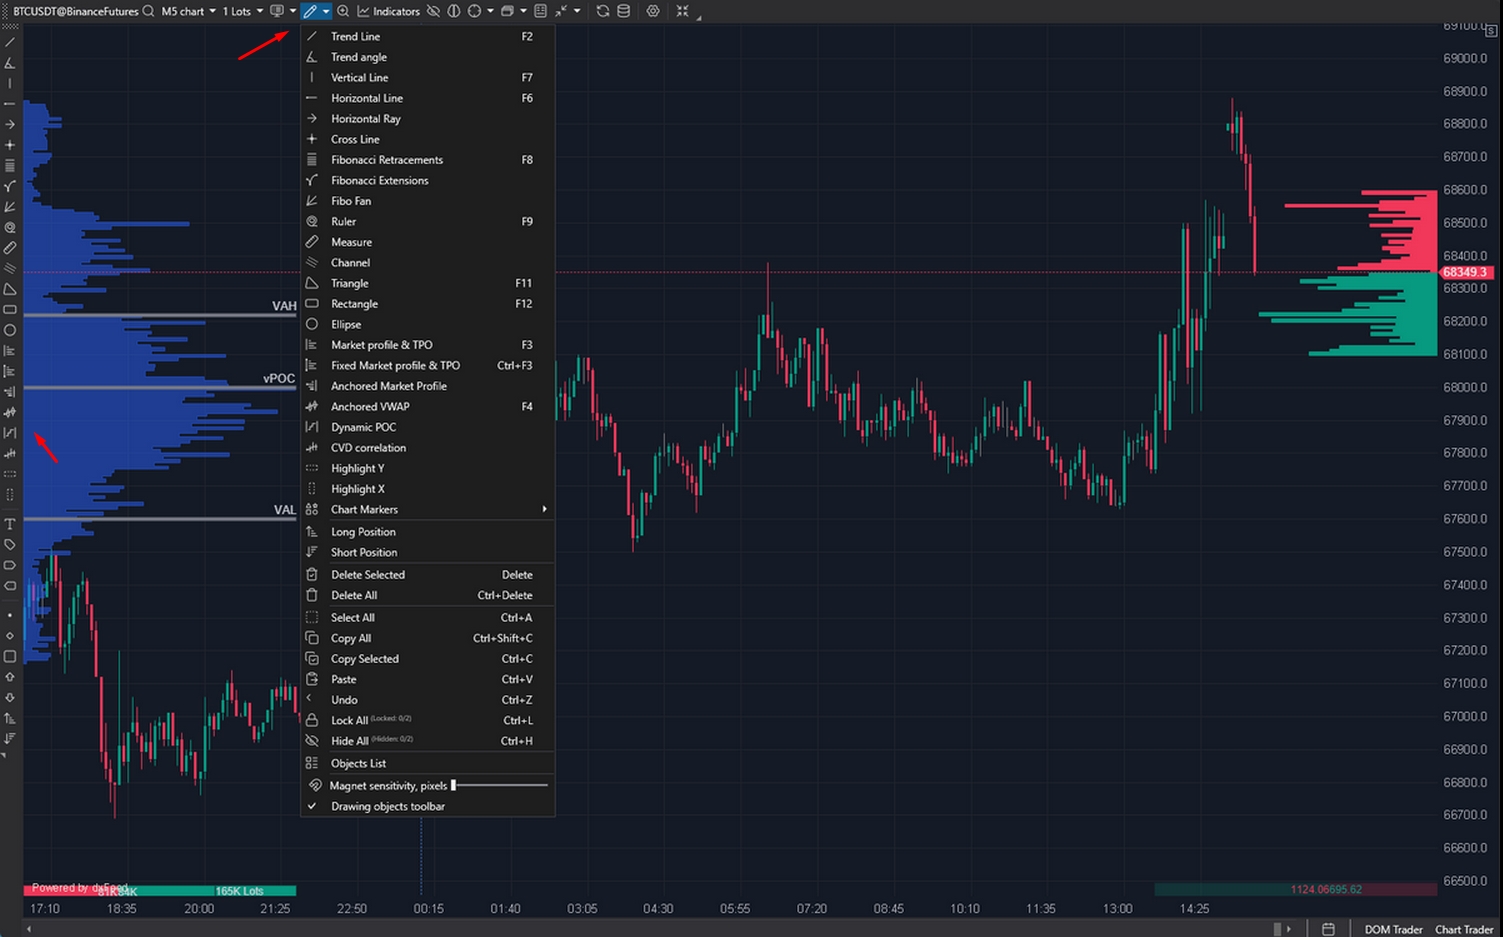1503x937 pixels.
Task: Open the DOM Trader panel
Action: click(x=1393, y=929)
